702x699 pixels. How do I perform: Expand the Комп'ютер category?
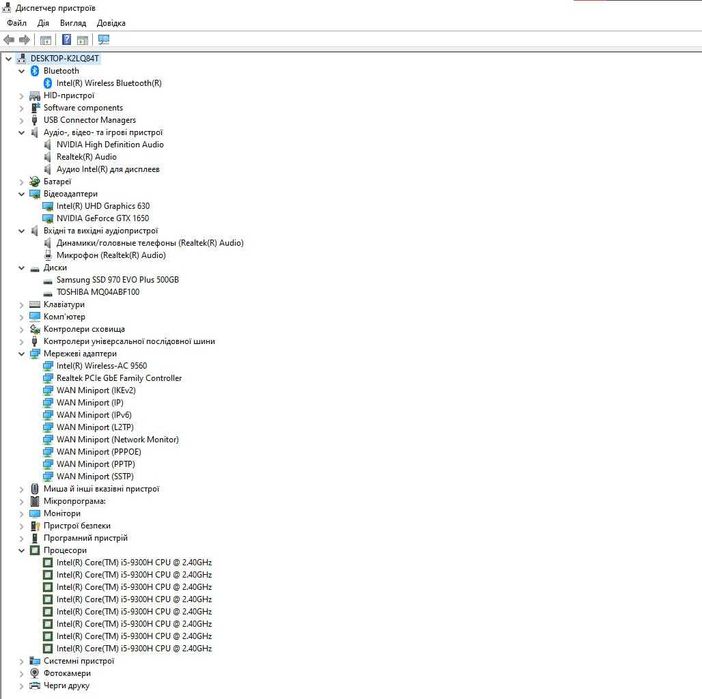click(21, 317)
